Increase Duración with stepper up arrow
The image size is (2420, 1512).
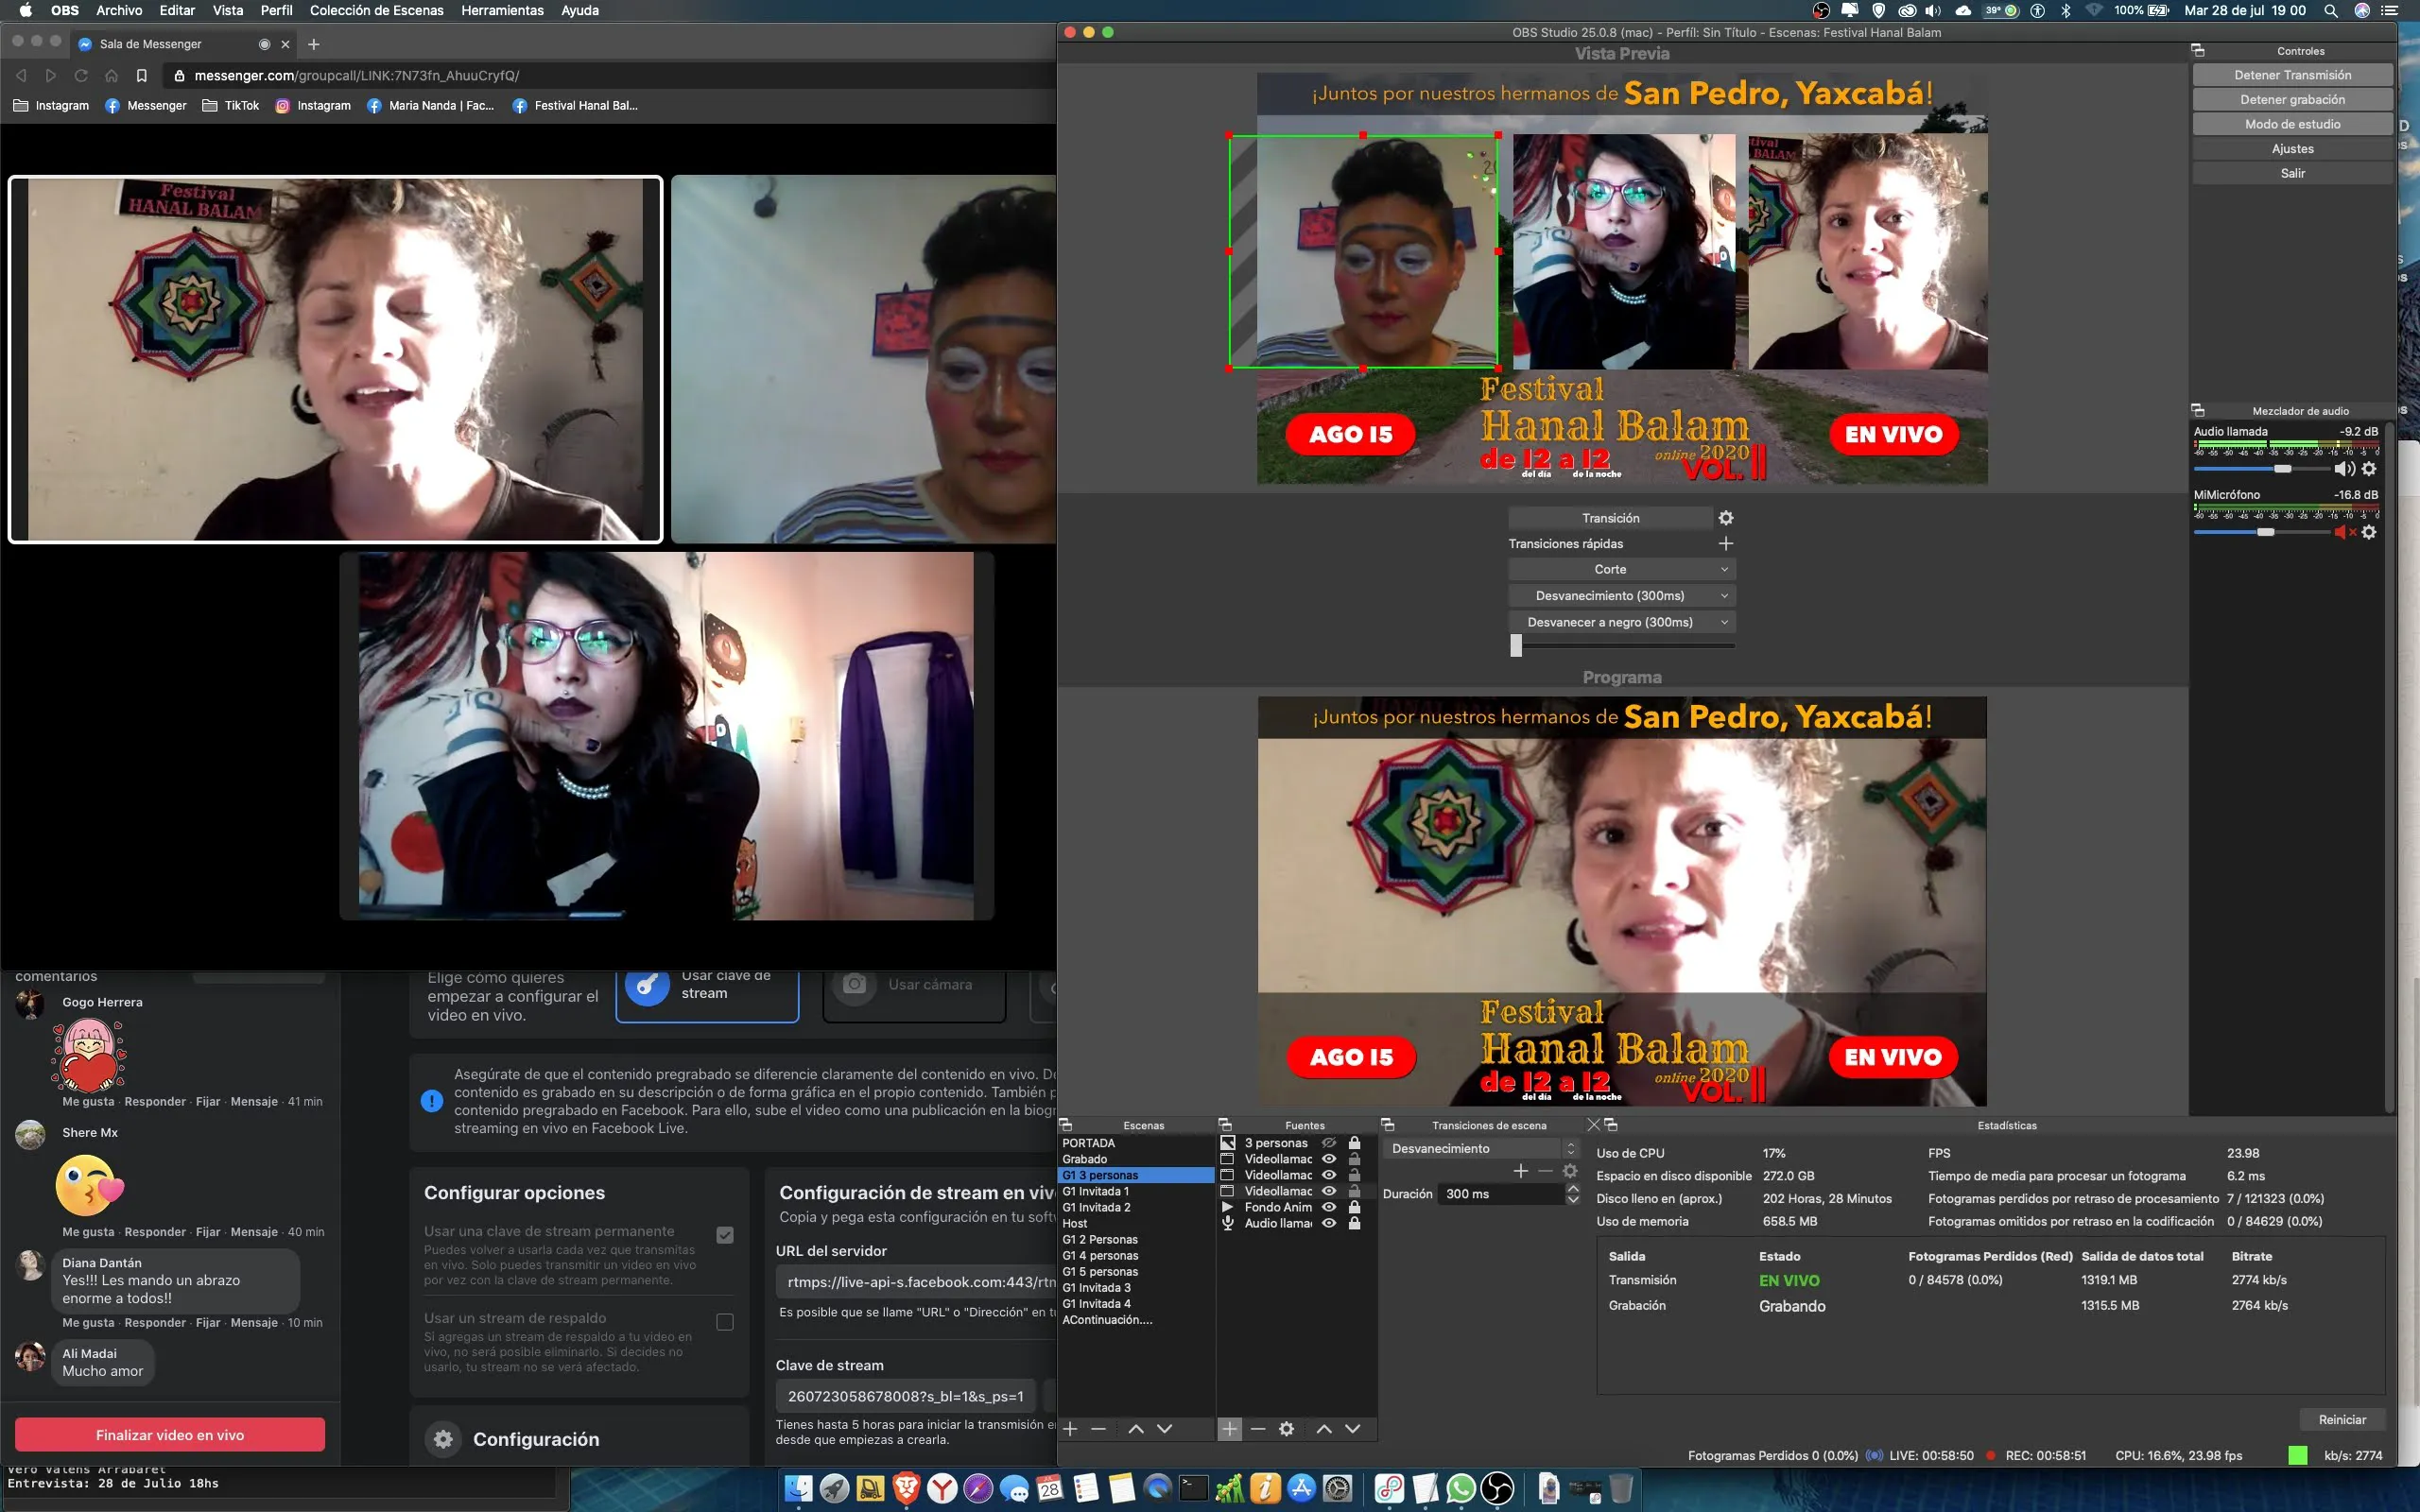pyautogui.click(x=1572, y=1188)
